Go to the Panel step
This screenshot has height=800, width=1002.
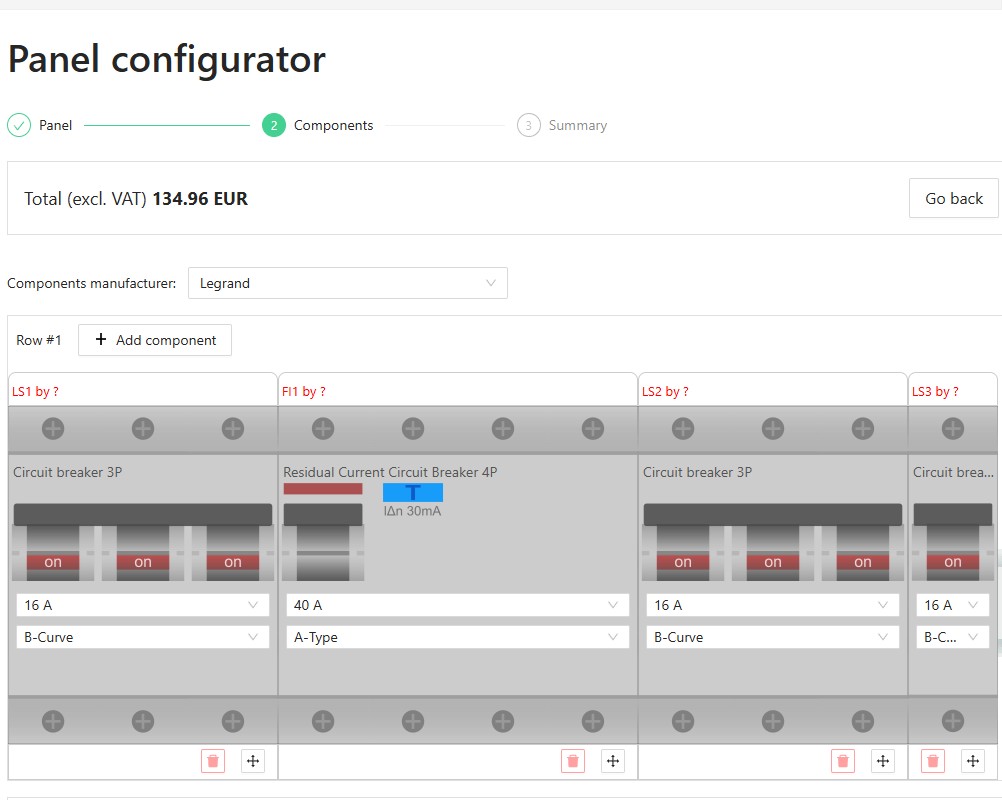(x=40, y=125)
